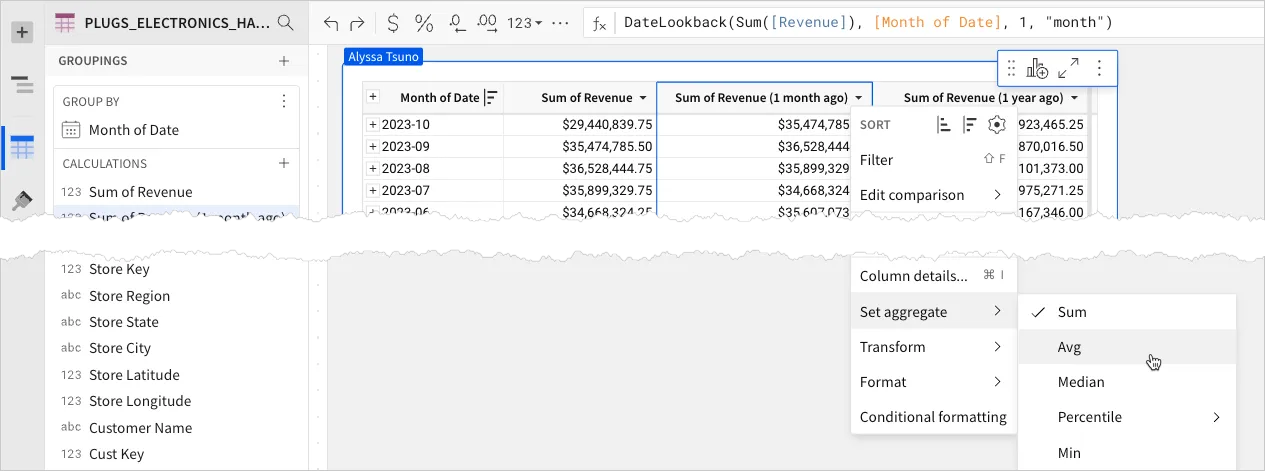This screenshot has width=1265, height=471.
Task: Open the Format submenu
Action: click(933, 382)
